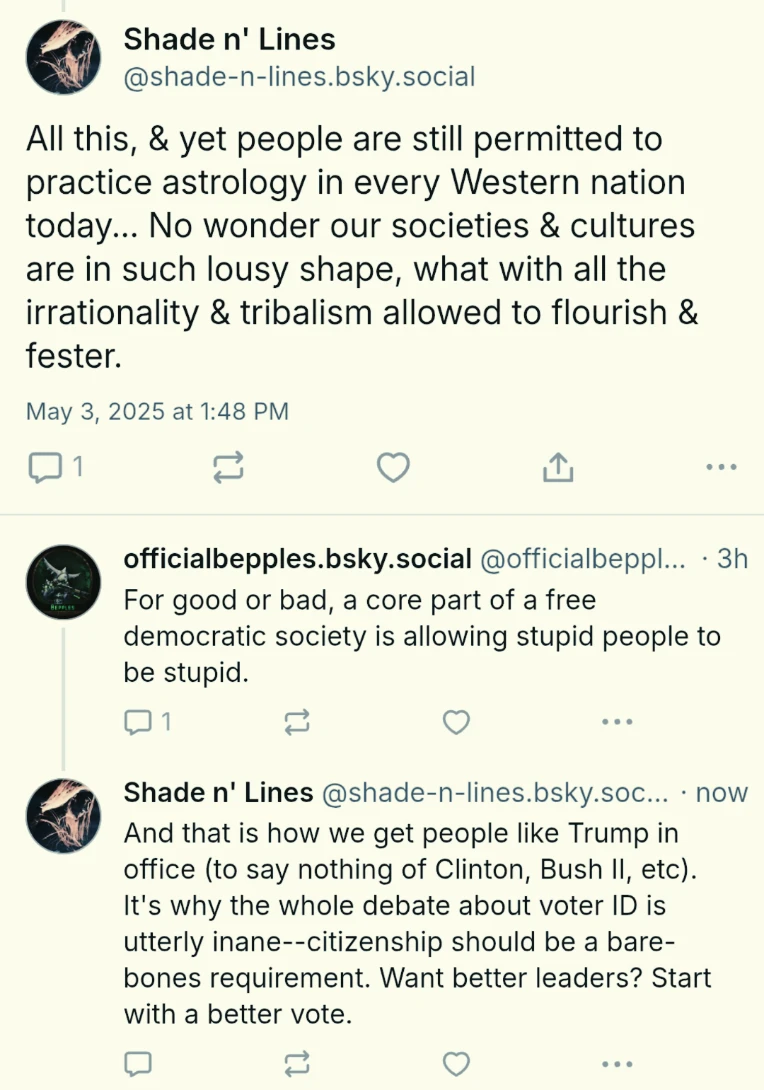Reply to officialbepples comment

coord(147,722)
